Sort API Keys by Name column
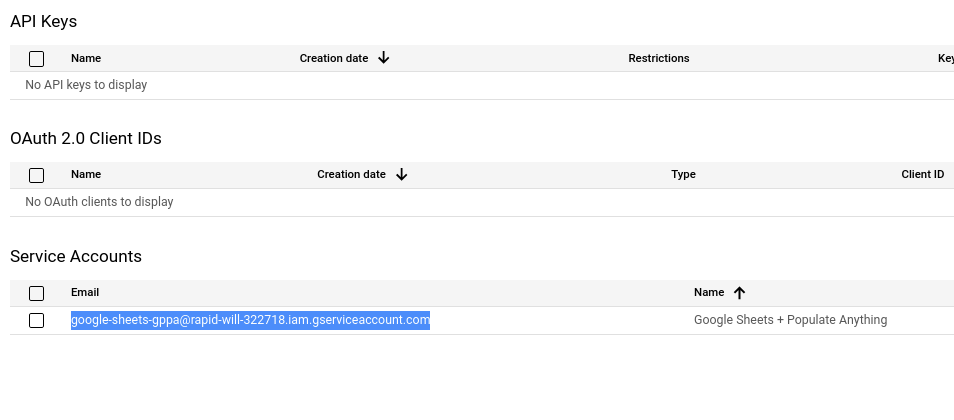Viewport: 954px width, 420px height. tap(86, 58)
